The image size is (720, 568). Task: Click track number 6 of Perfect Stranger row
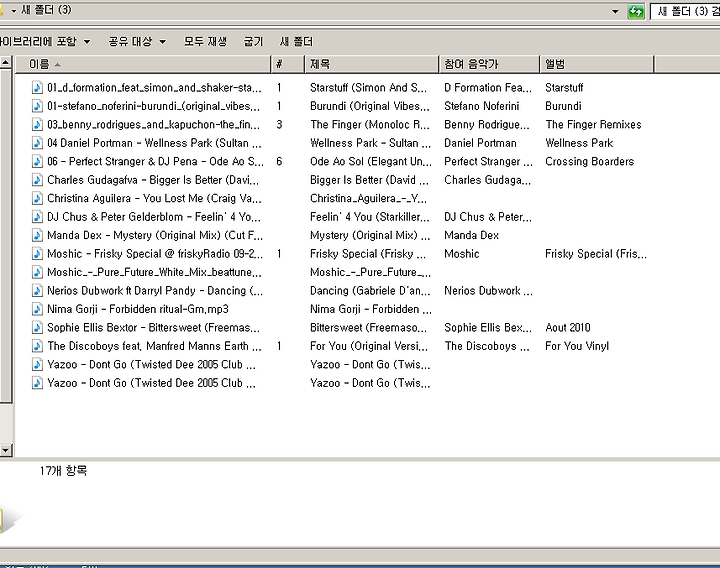click(x=279, y=161)
